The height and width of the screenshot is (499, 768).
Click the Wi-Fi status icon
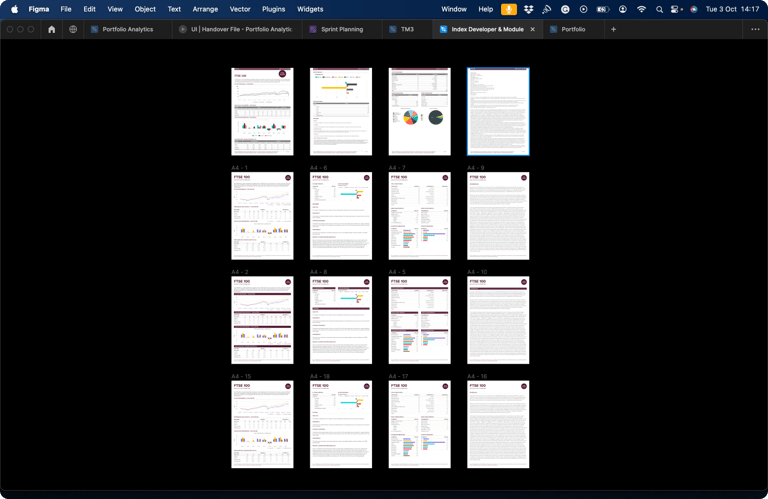pyautogui.click(x=641, y=9)
